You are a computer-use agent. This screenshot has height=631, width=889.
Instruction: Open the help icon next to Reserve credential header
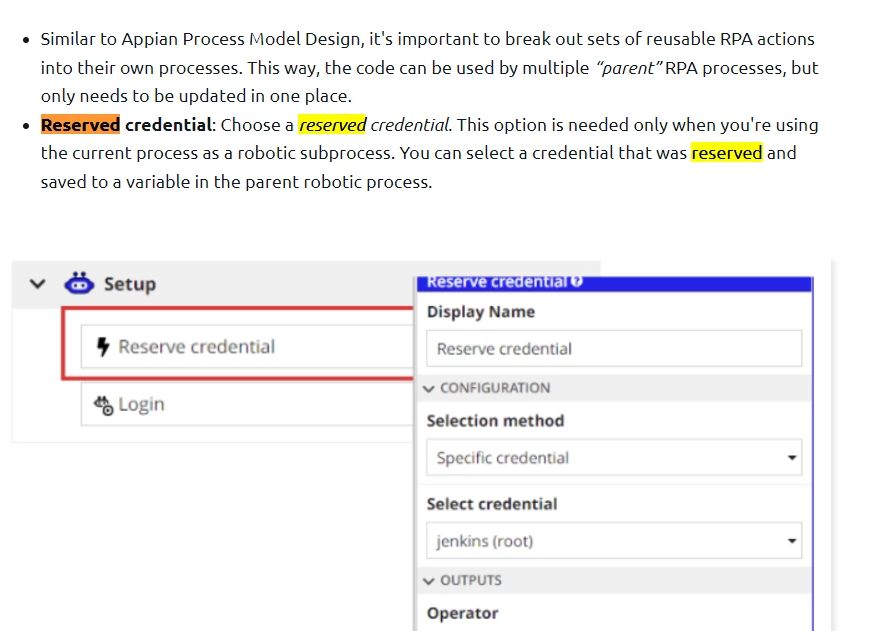[x=577, y=281]
